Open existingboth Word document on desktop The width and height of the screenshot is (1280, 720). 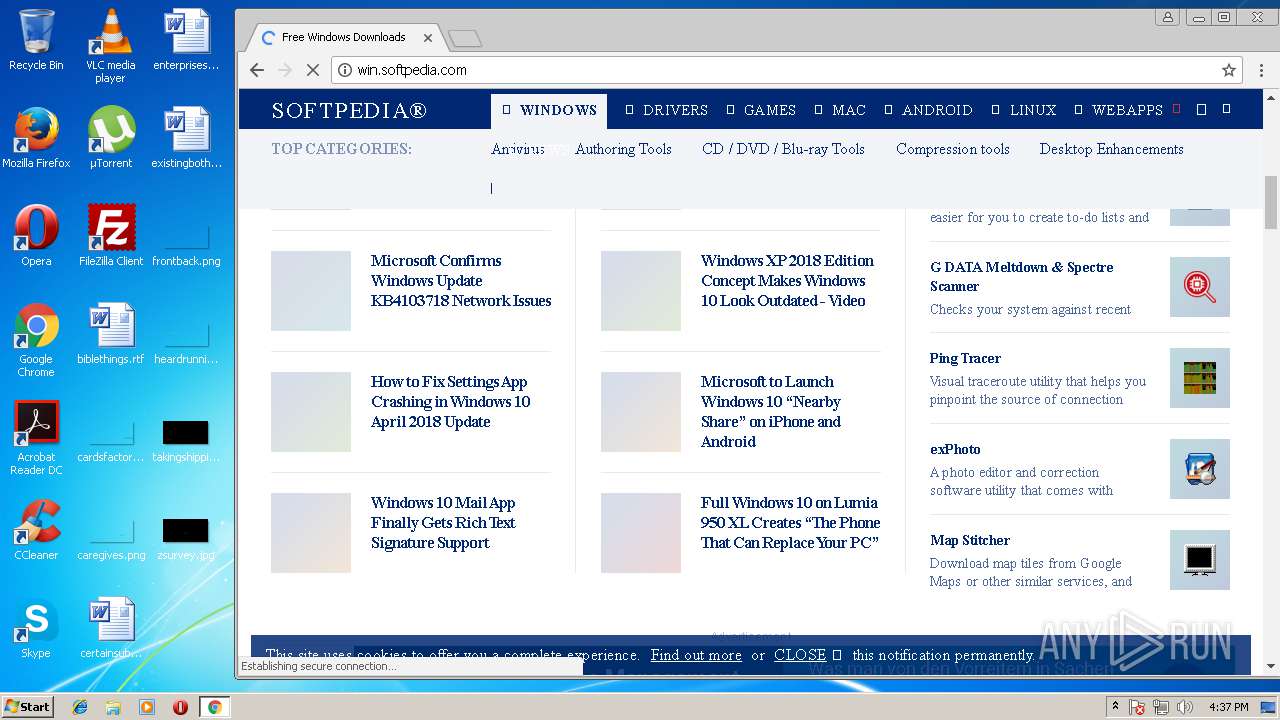point(186,138)
